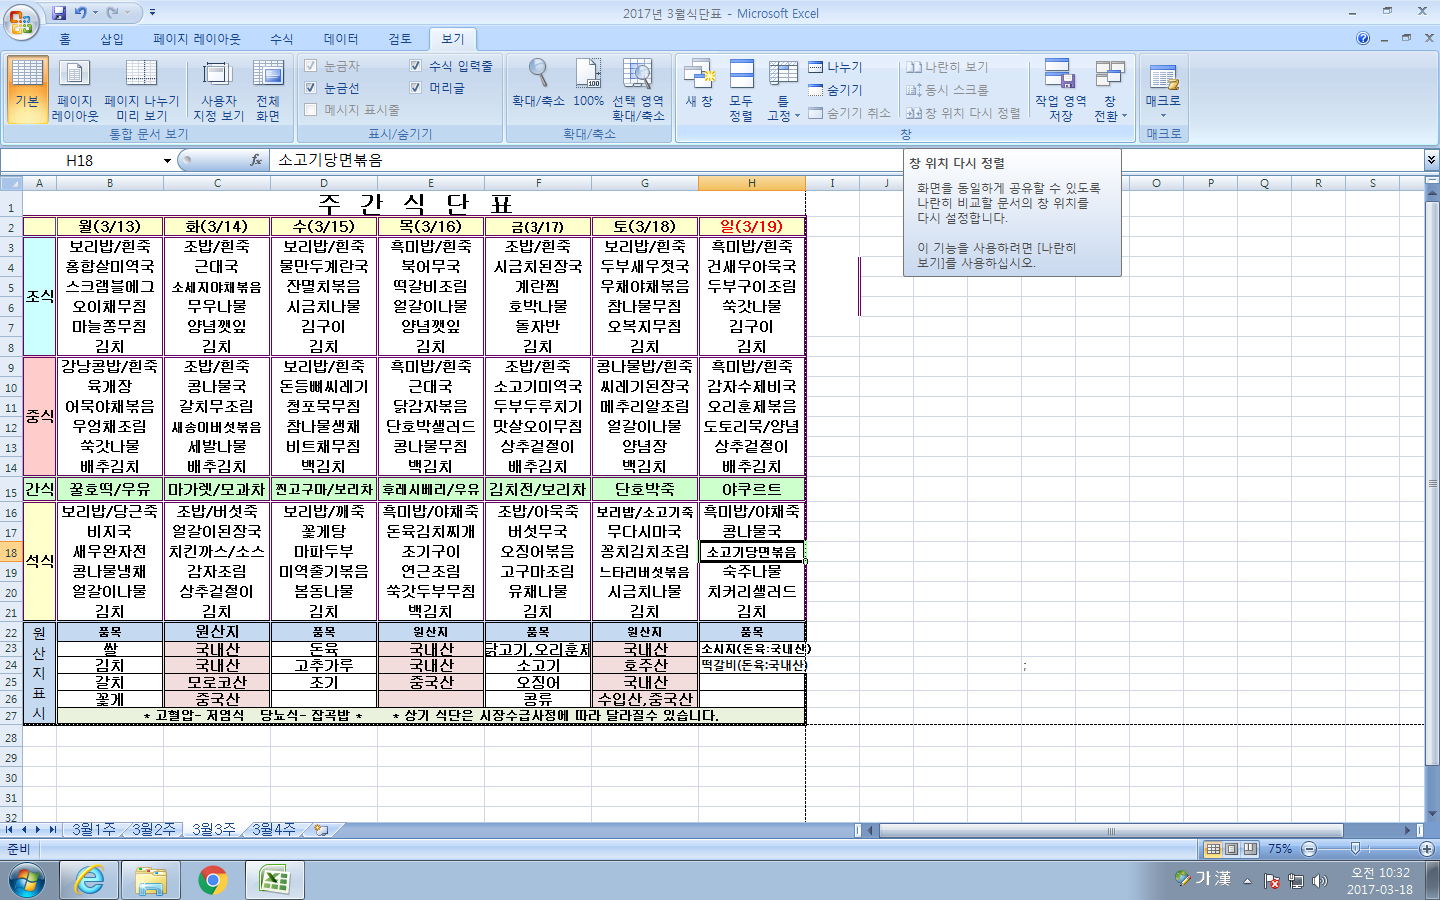Toggle the 눈금선 checkbox

click(x=311, y=88)
